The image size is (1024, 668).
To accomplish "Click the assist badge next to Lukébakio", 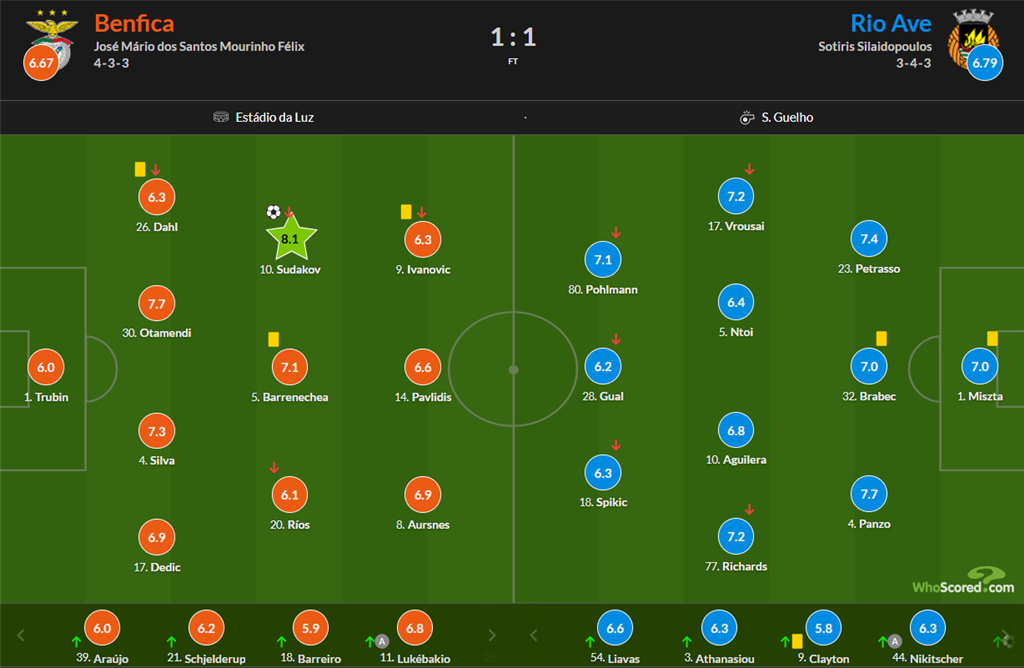I will (382, 641).
